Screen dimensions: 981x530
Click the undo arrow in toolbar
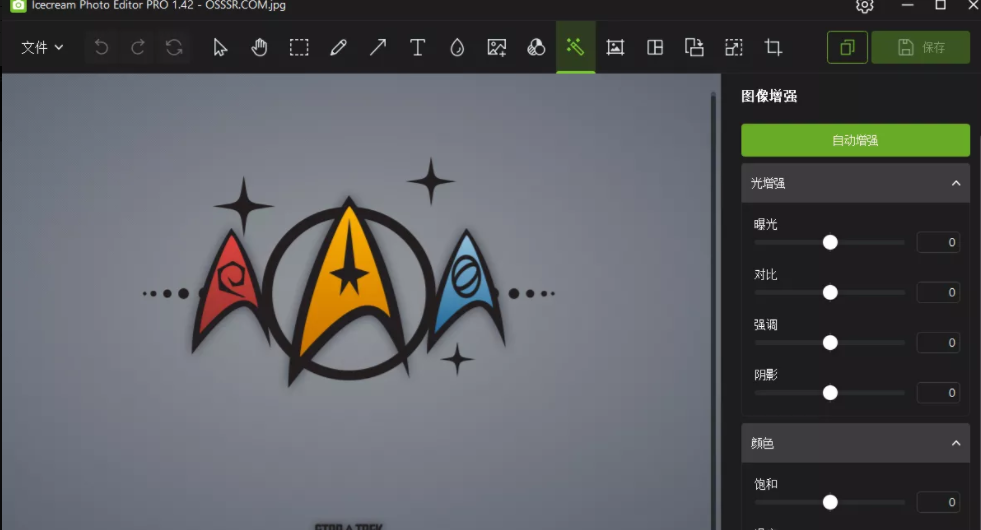pyautogui.click(x=101, y=47)
